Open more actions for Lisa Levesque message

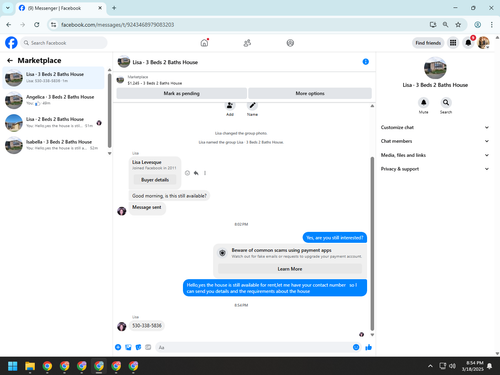point(205,173)
